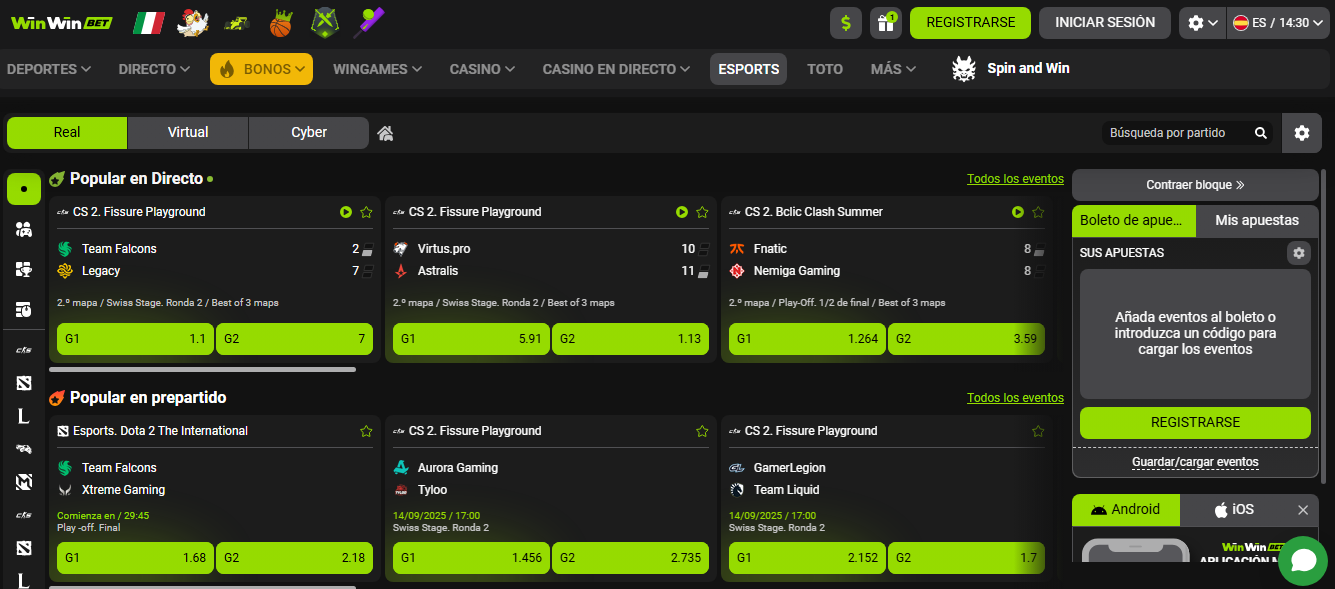Click the chicken game icon in header
Screen dimensions: 1335x589
pos(192,22)
